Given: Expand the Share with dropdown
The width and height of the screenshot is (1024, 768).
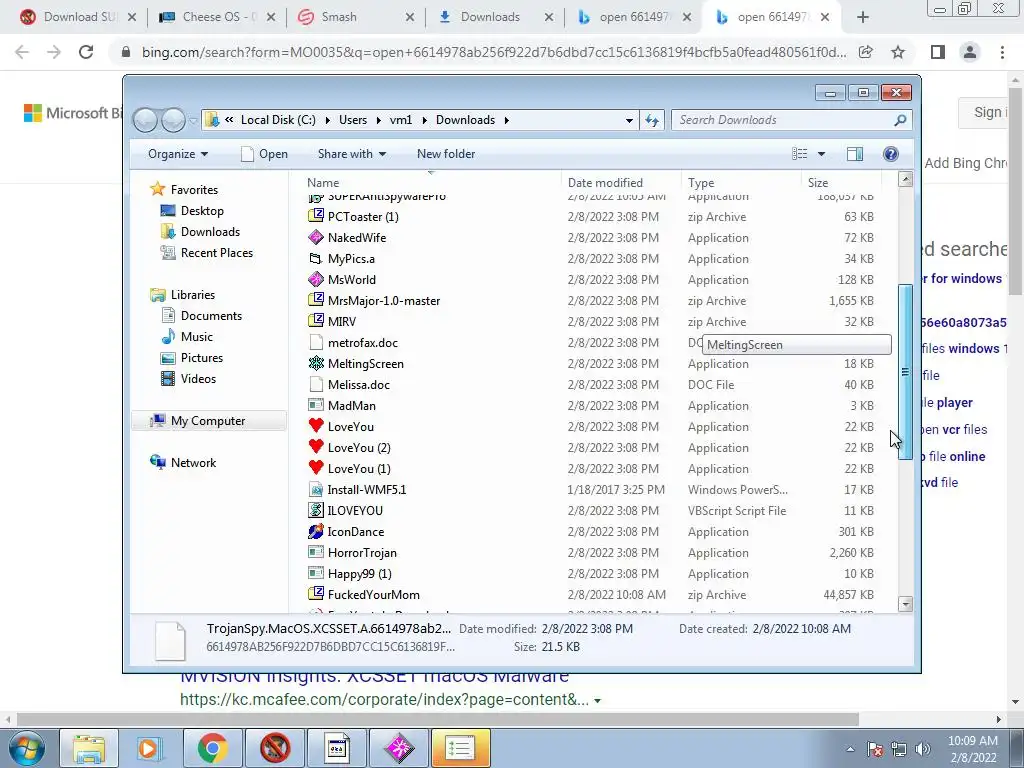Looking at the screenshot, I should pyautogui.click(x=351, y=154).
